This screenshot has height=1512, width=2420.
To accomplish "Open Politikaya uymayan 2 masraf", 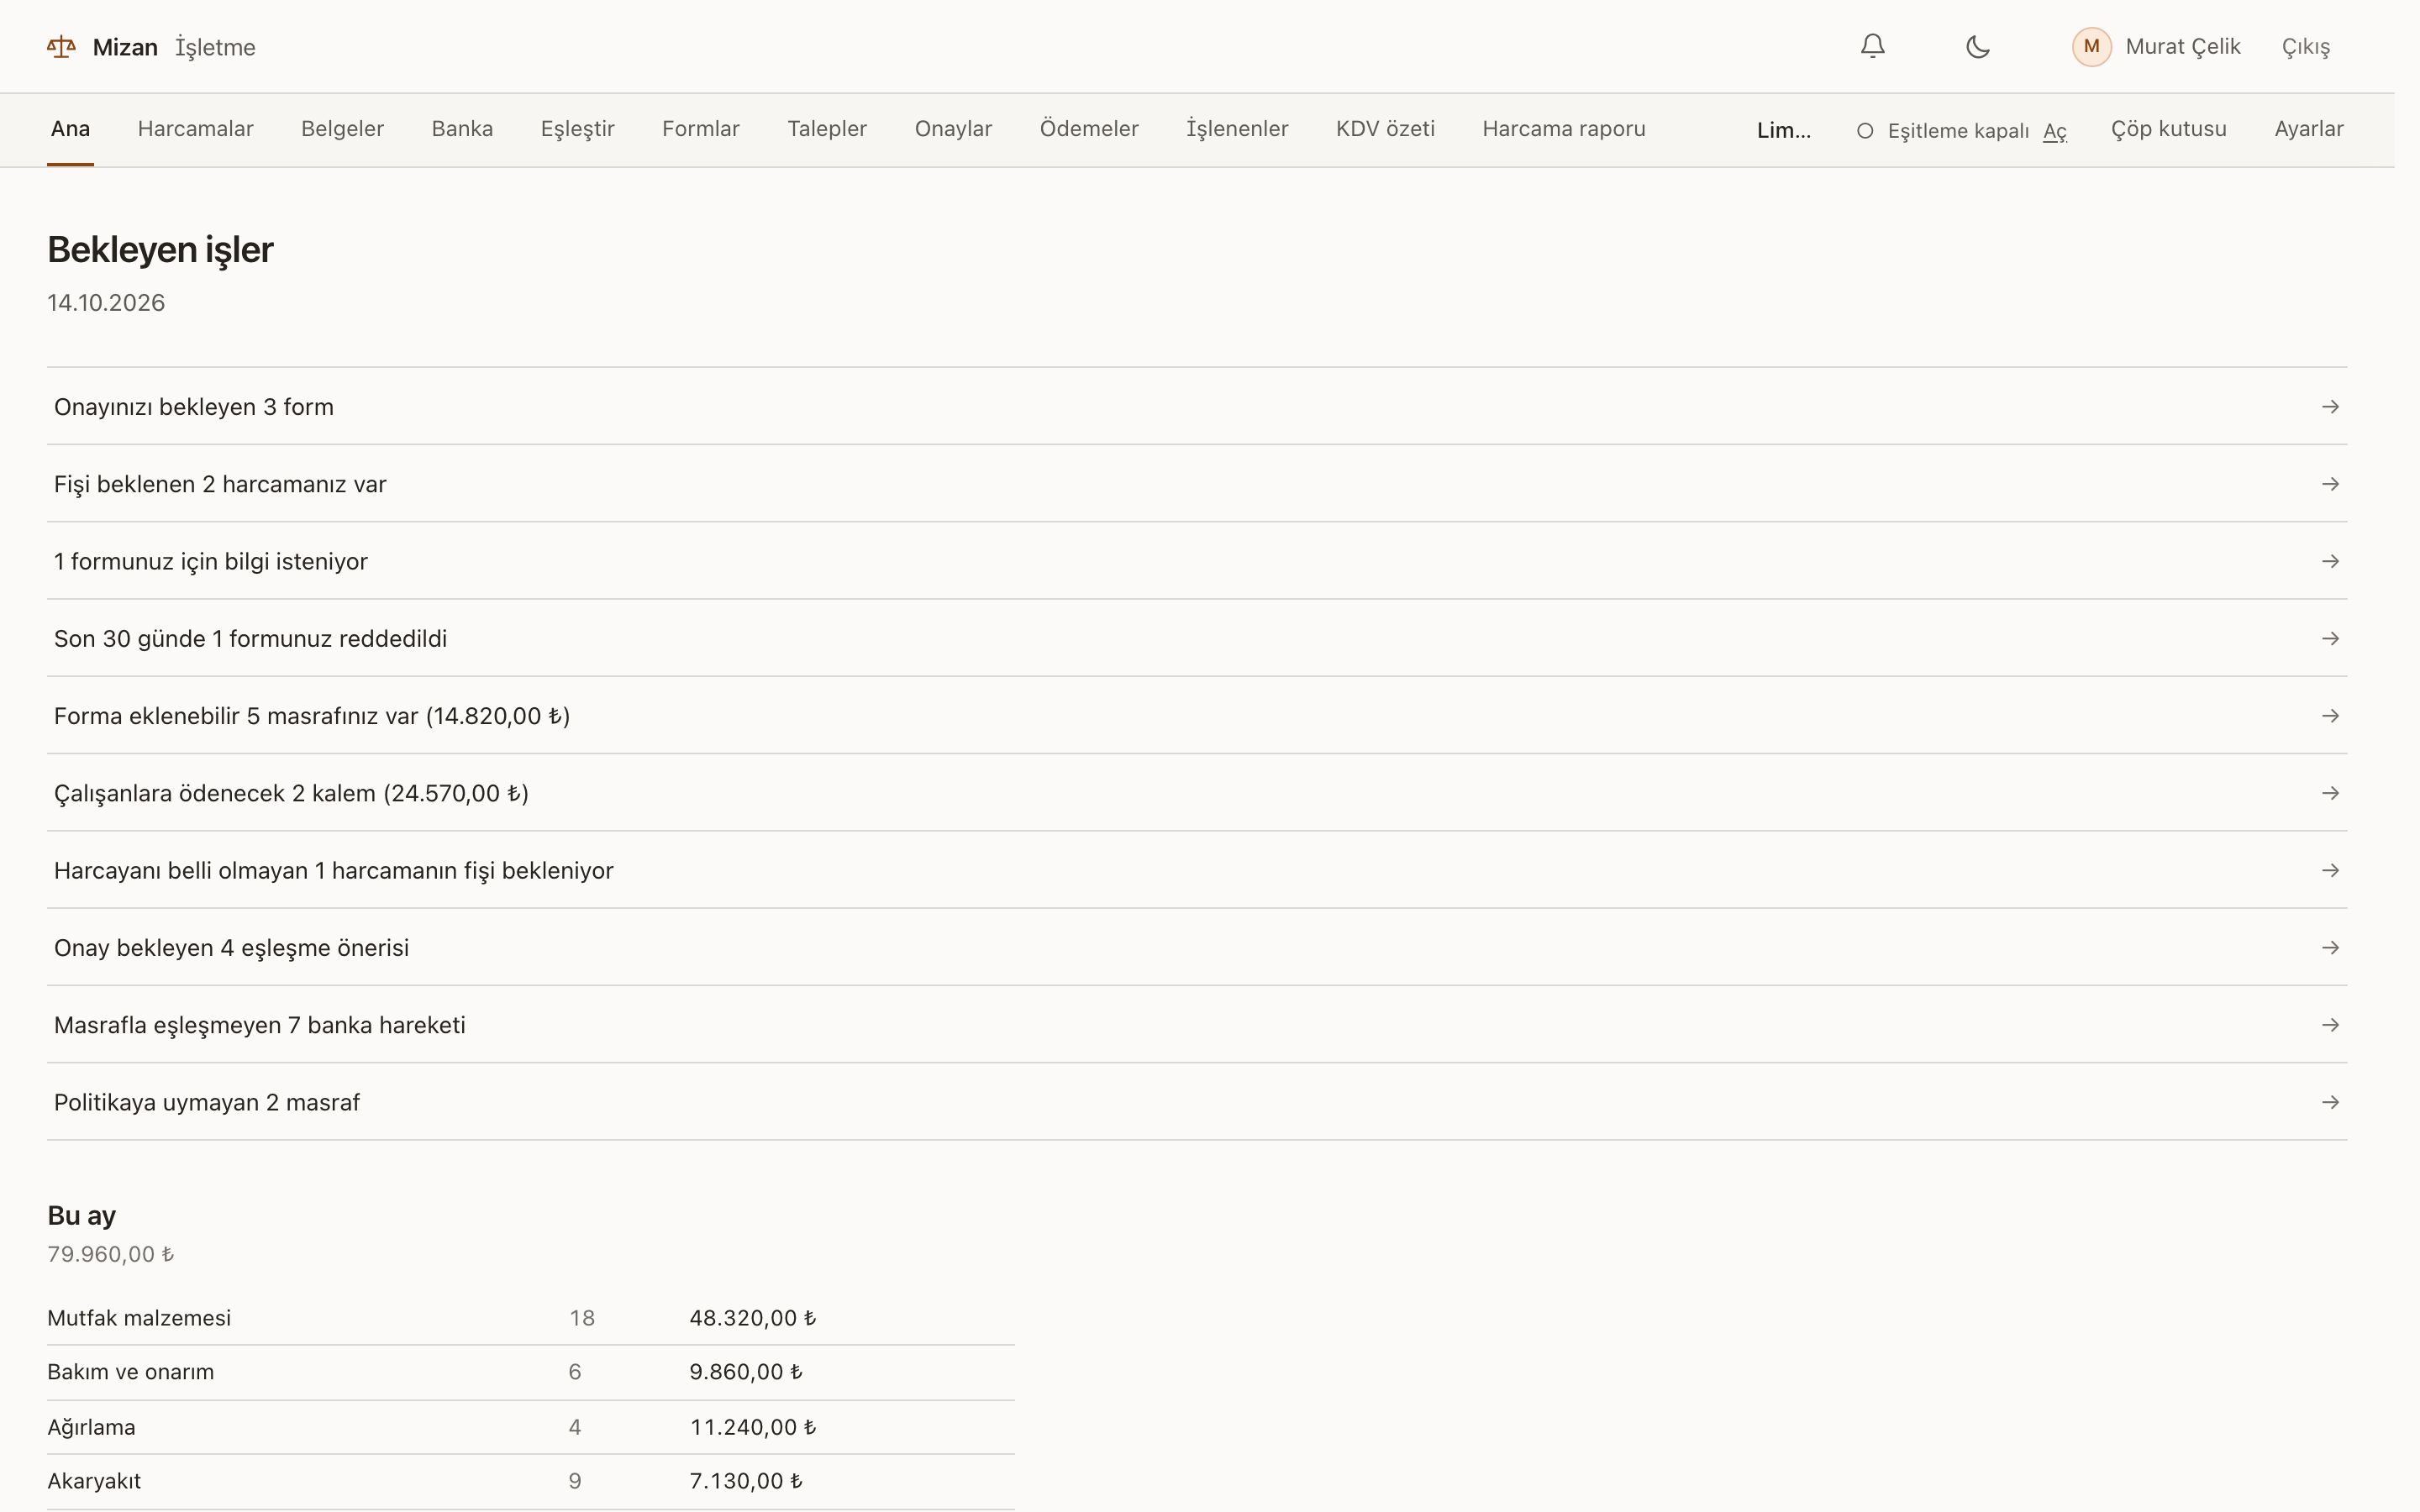I will (1196, 1102).
